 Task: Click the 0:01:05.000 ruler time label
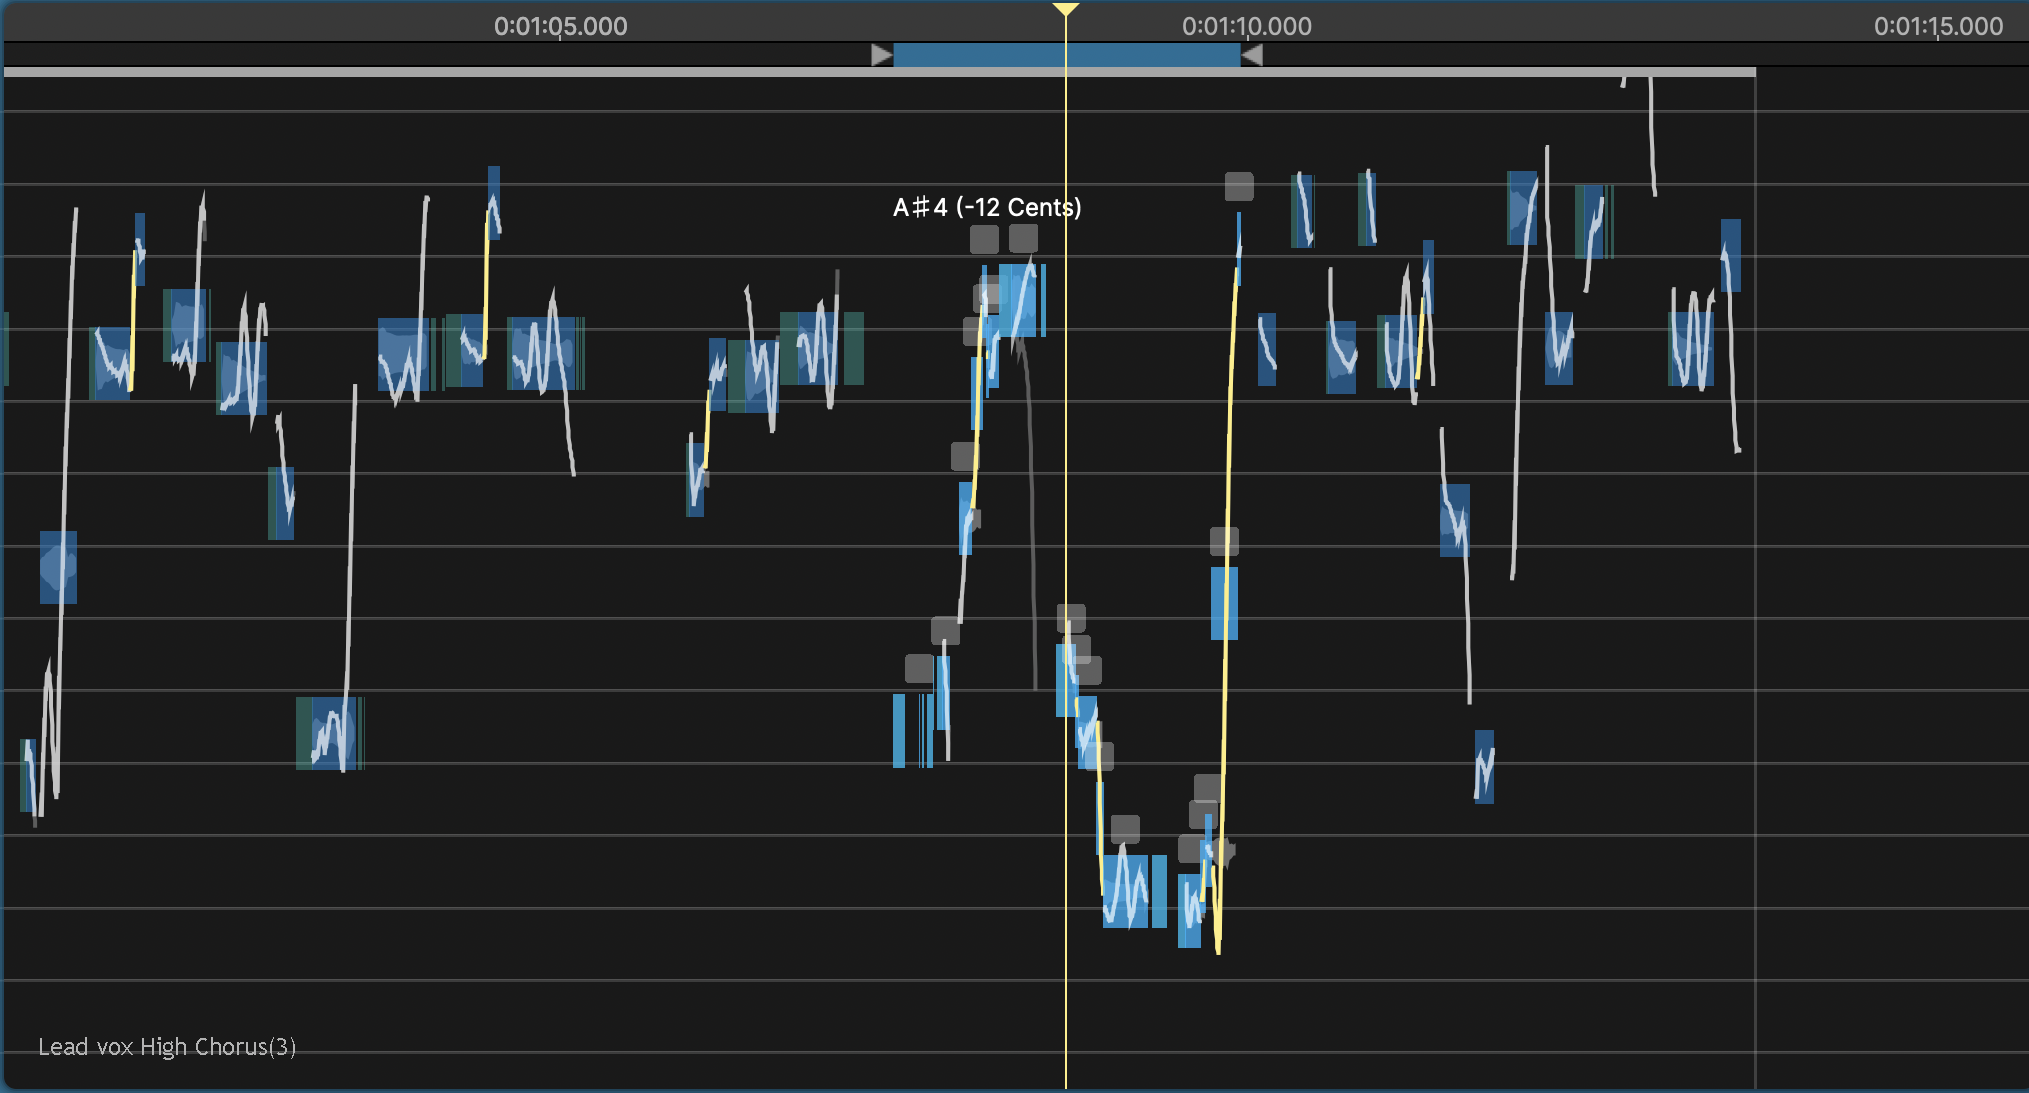(560, 26)
